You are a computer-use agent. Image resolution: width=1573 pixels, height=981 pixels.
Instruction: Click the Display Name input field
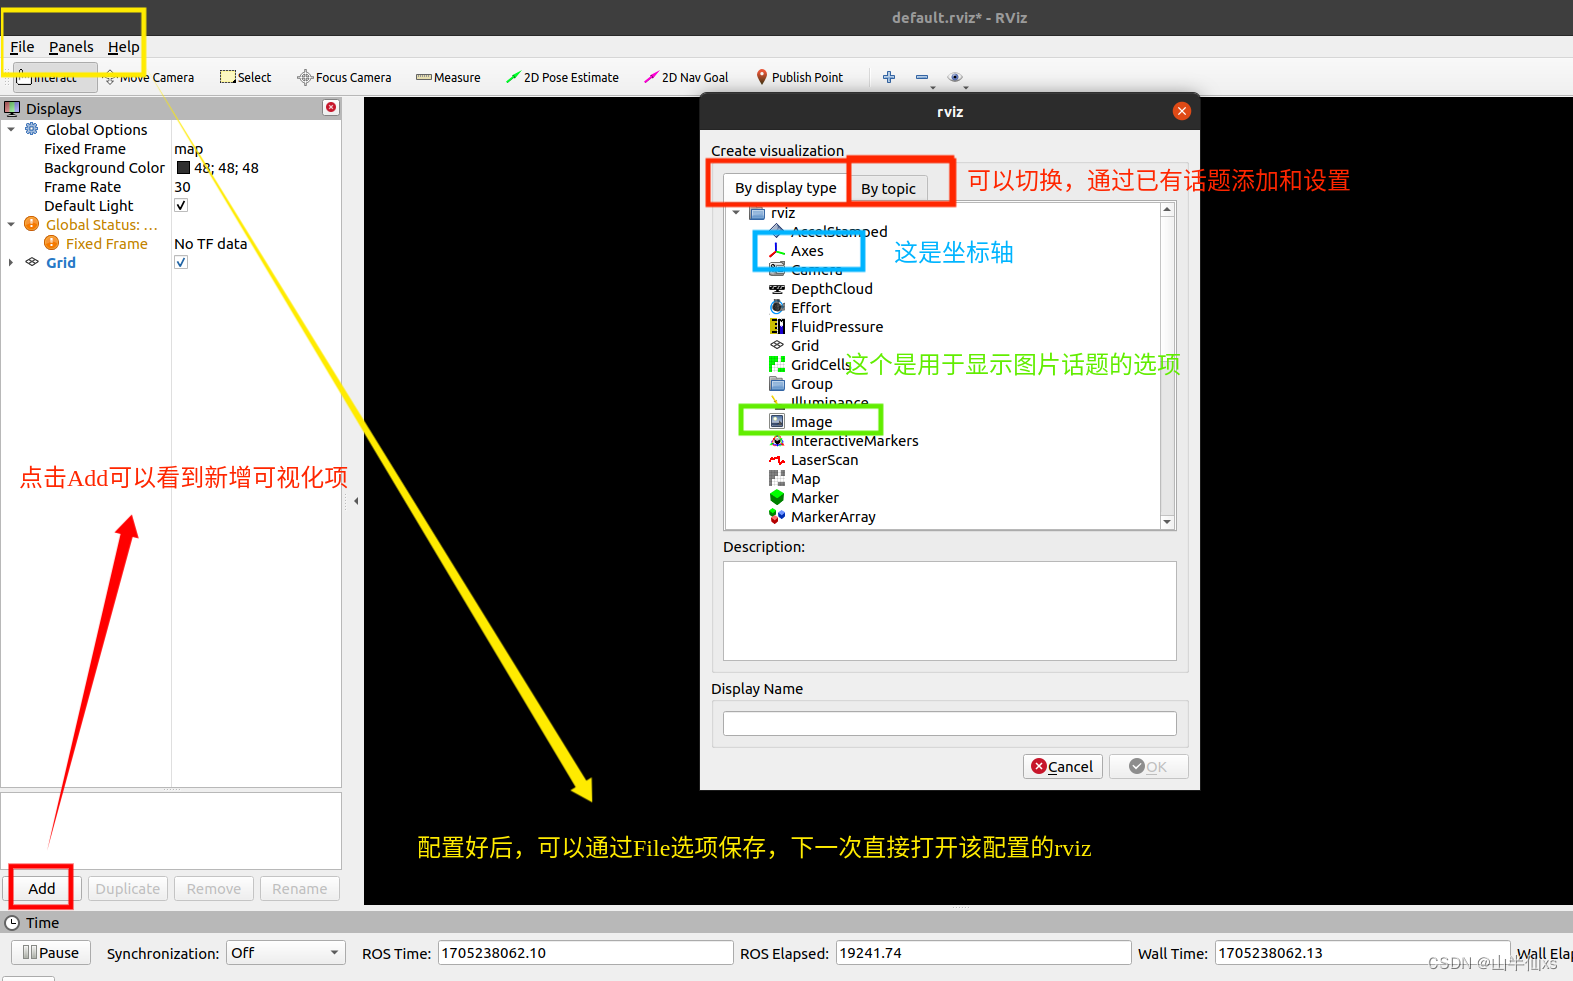[x=949, y=724]
